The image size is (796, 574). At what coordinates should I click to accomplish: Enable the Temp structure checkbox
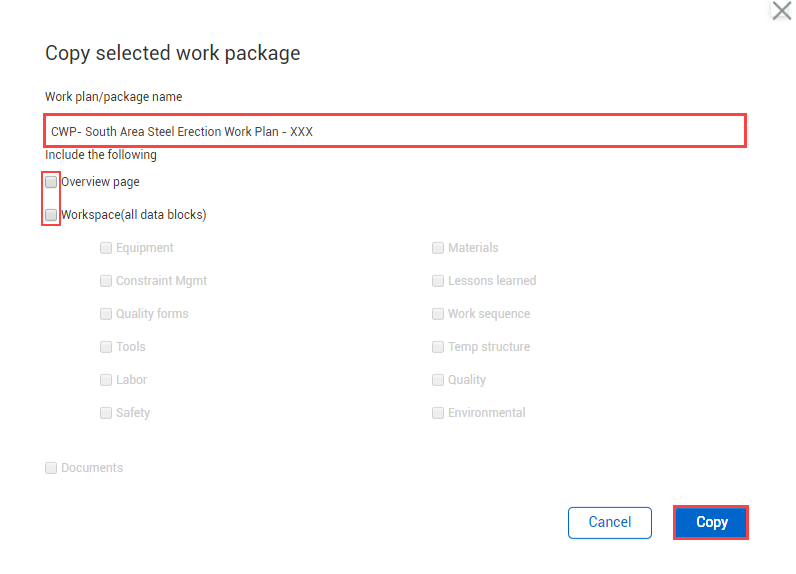pyautogui.click(x=438, y=347)
